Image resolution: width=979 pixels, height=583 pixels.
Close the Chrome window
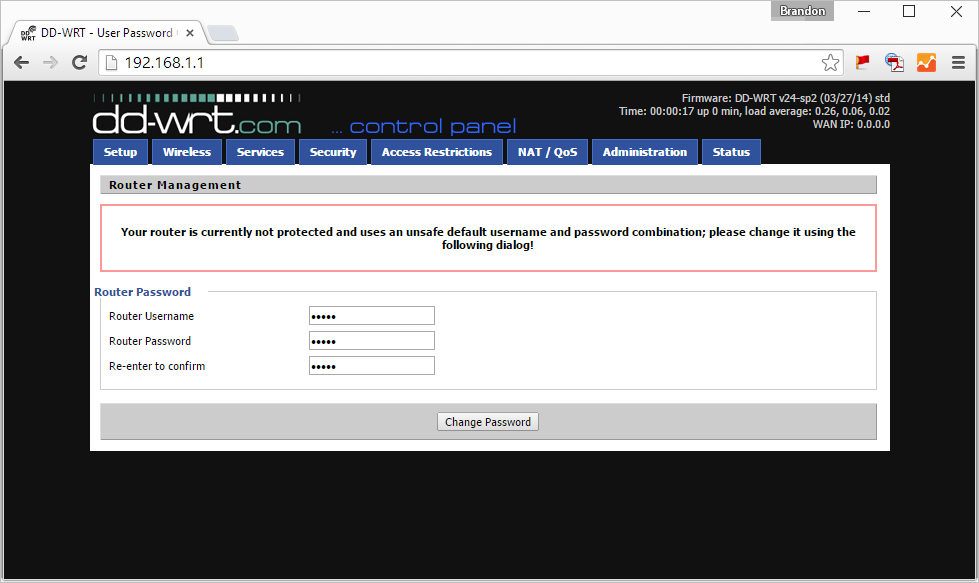click(956, 11)
